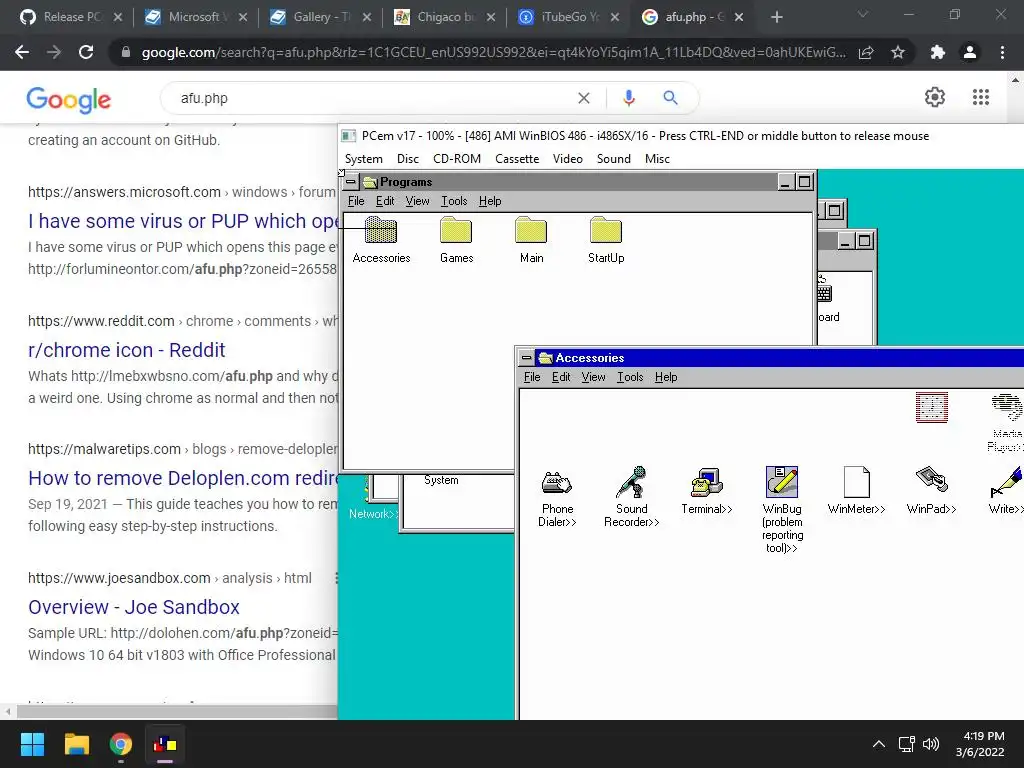Open Help menu in Accessories window

click(x=665, y=377)
